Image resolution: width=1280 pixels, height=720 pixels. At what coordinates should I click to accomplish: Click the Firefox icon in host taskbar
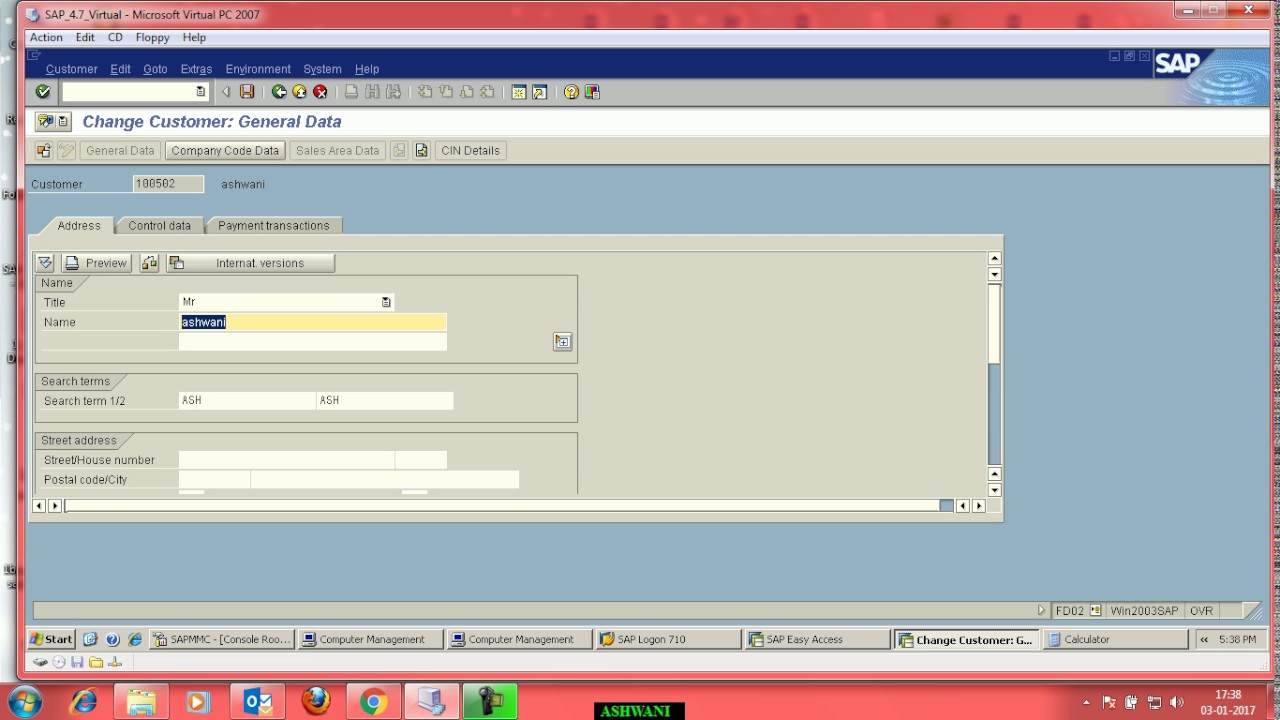(316, 702)
